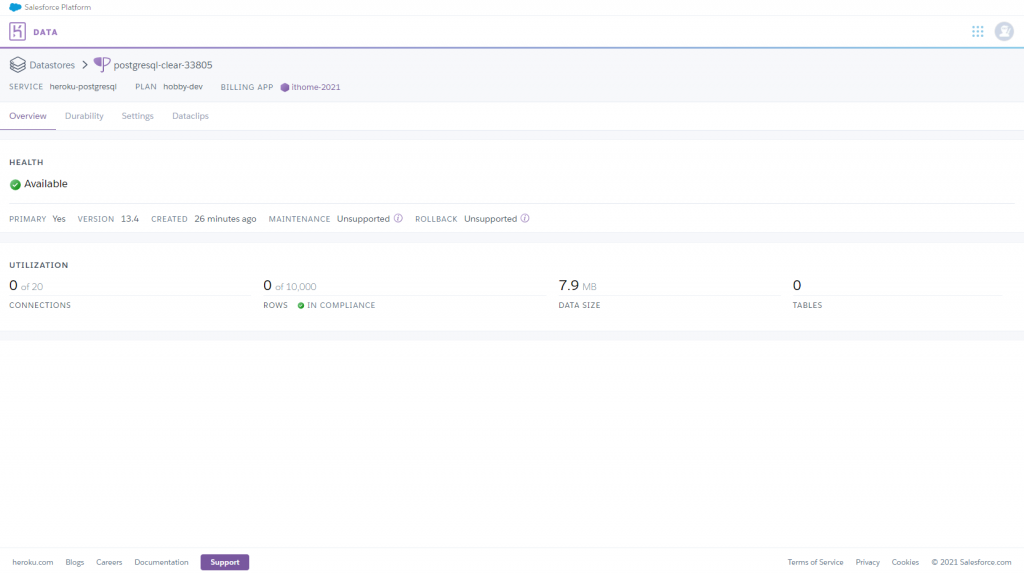The height and width of the screenshot is (574, 1024).
Task: Click the heroku-postgresql service value
Action: point(83,87)
